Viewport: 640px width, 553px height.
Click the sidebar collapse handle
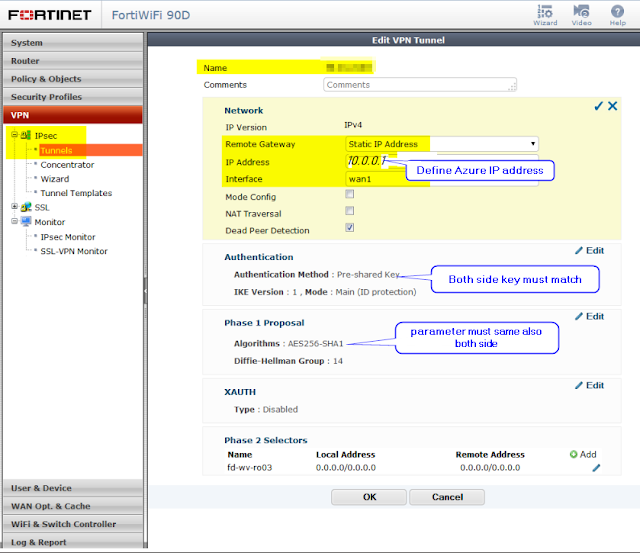coord(145,291)
